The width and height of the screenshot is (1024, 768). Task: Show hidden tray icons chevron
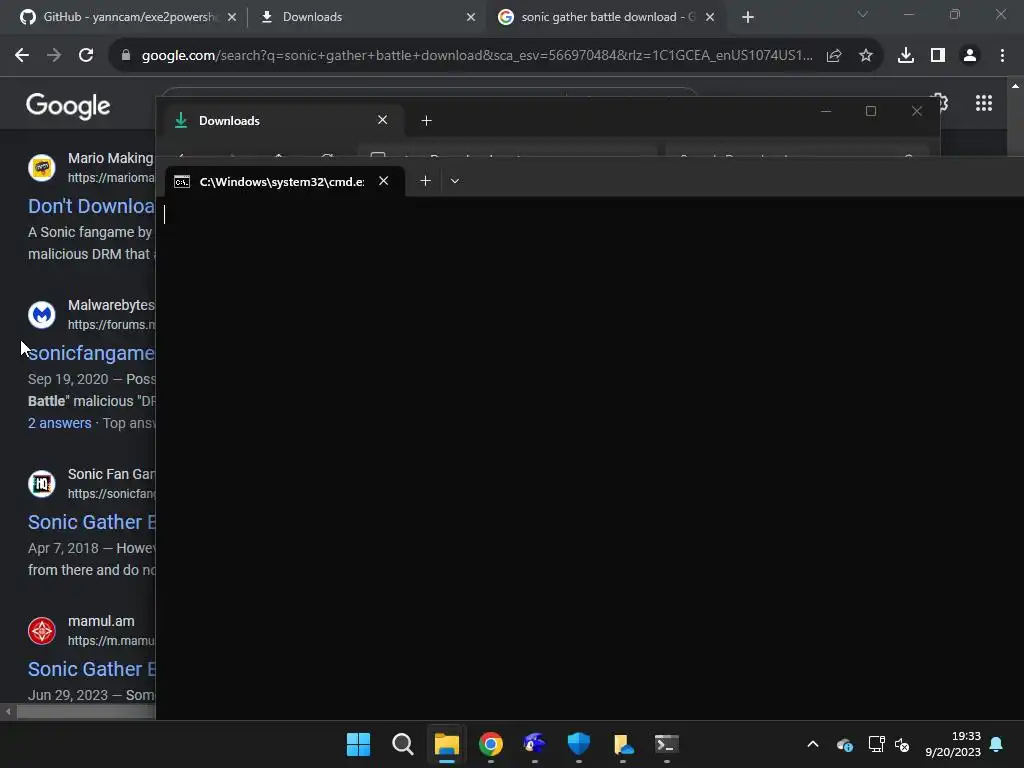(x=813, y=744)
